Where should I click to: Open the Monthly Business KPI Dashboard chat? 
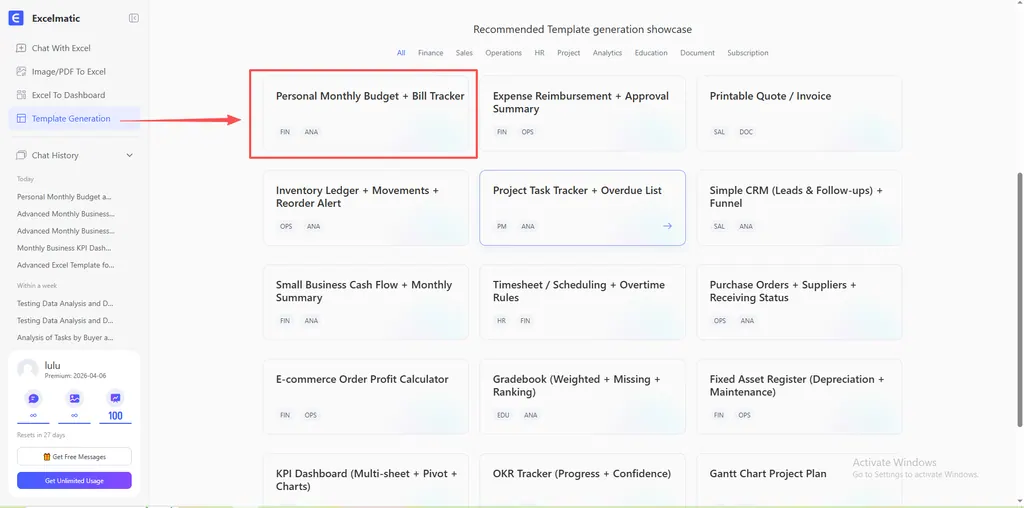(x=64, y=248)
